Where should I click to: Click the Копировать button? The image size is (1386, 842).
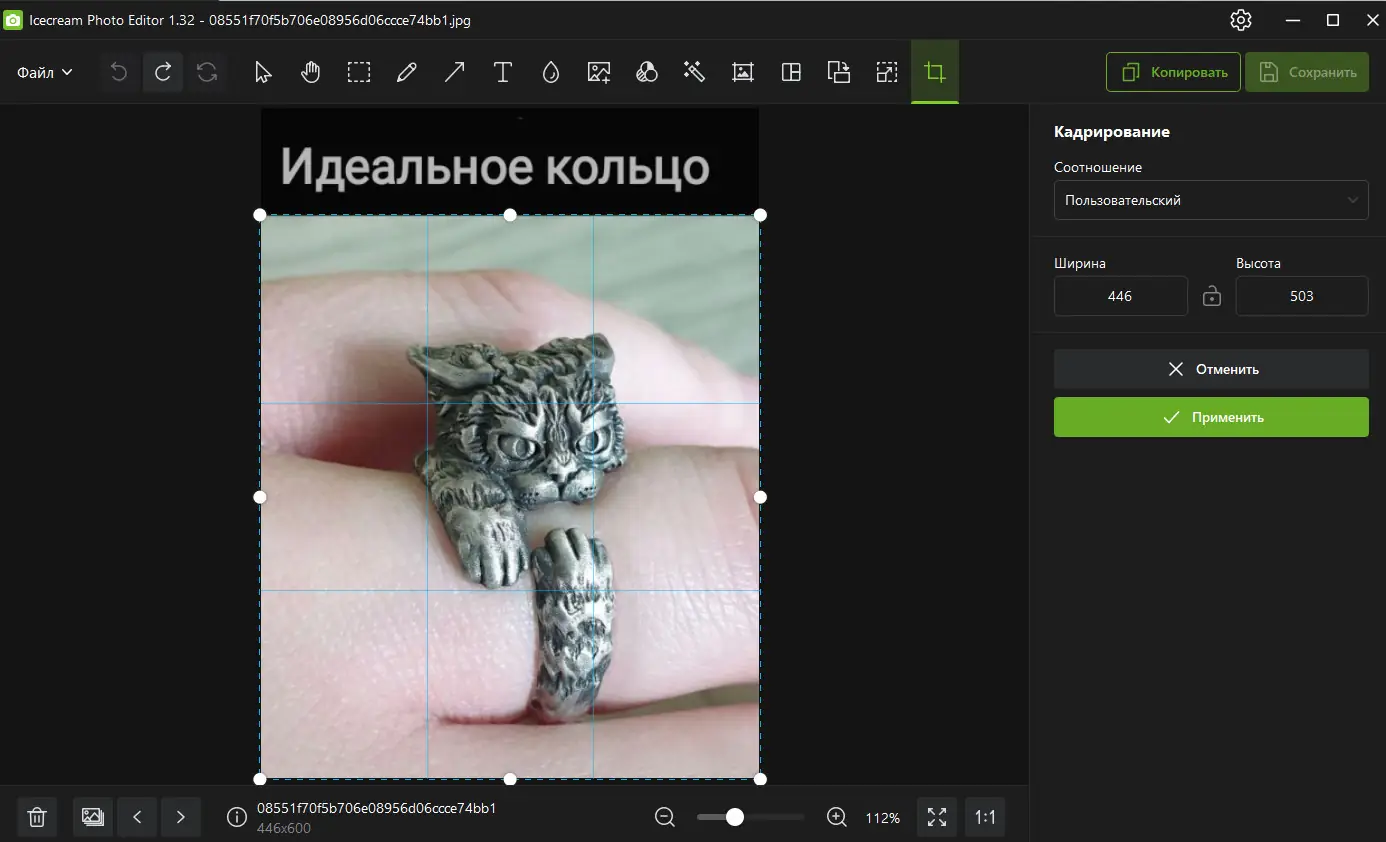(x=1173, y=71)
